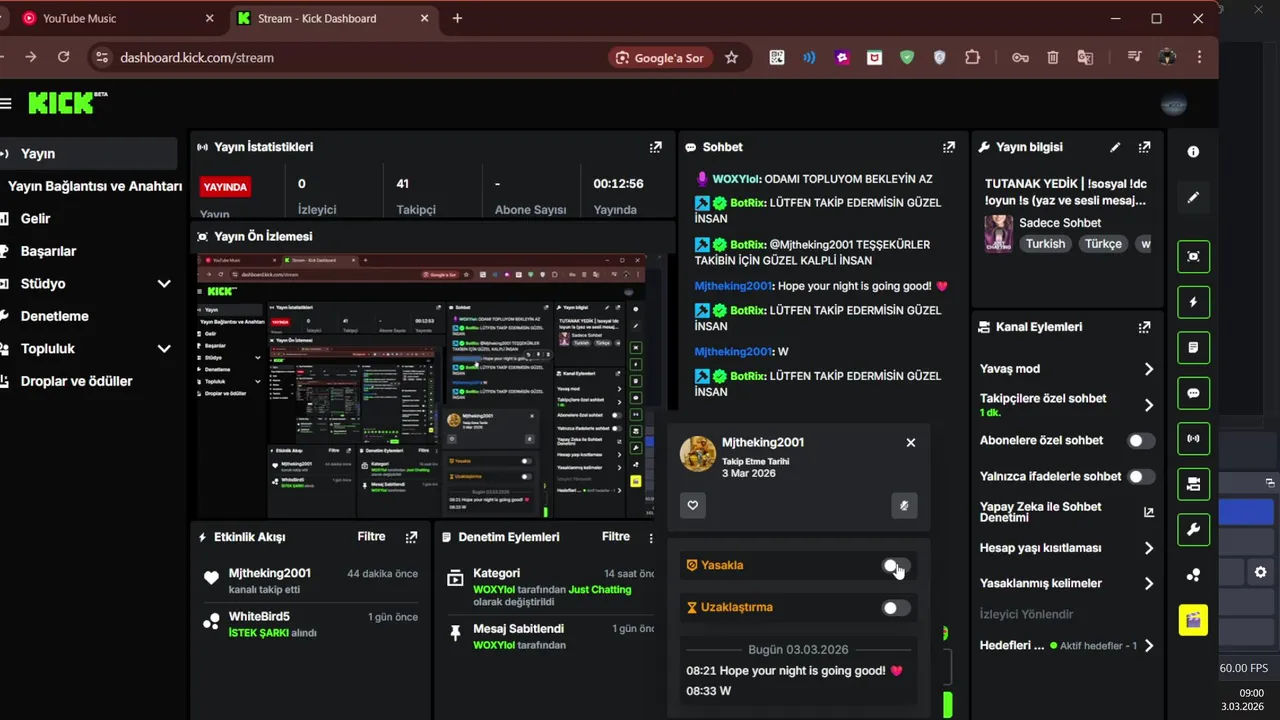The image size is (1280, 720).
Task: Reload the page
Action: click(x=64, y=58)
